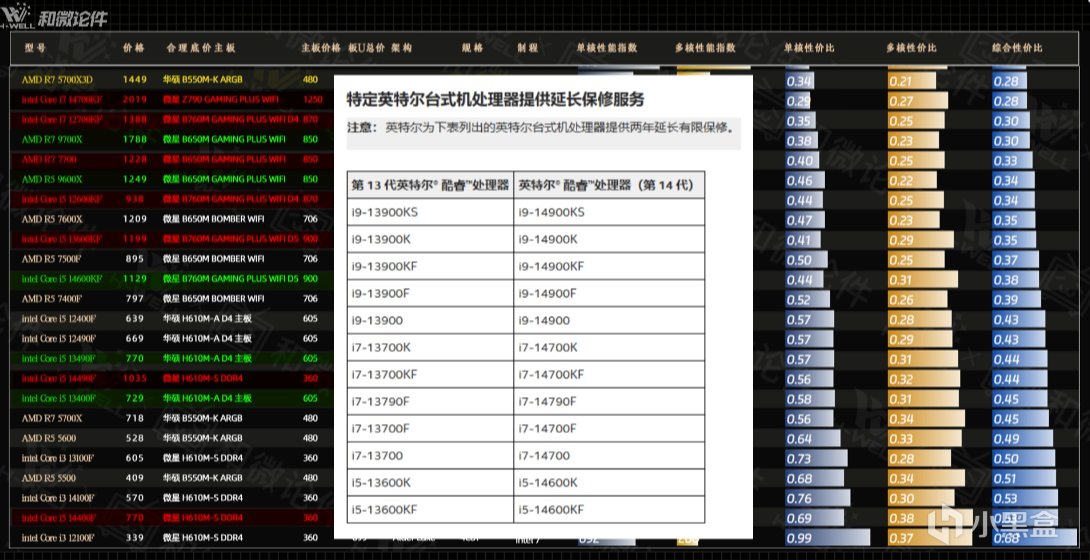Image resolution: width=1090 pixels, height=560 pixels.
Task: Click the 单核性能指数 column header
Action: coord(606,48)
